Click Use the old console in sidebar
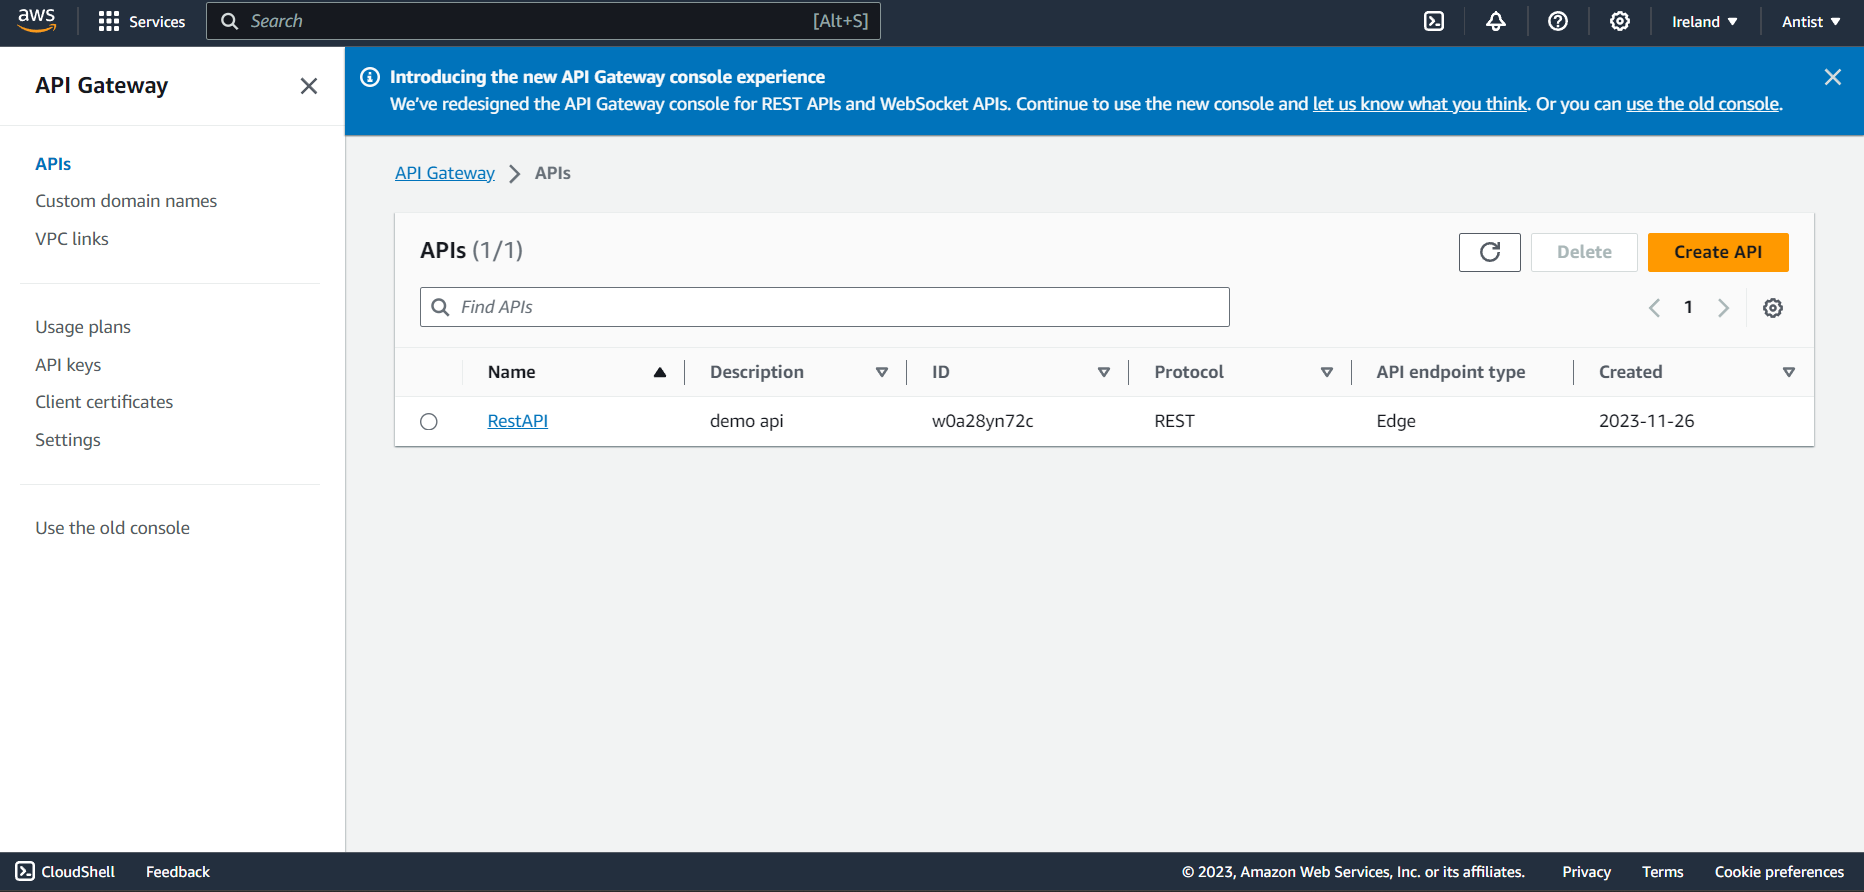 click(x=112, y=528)
